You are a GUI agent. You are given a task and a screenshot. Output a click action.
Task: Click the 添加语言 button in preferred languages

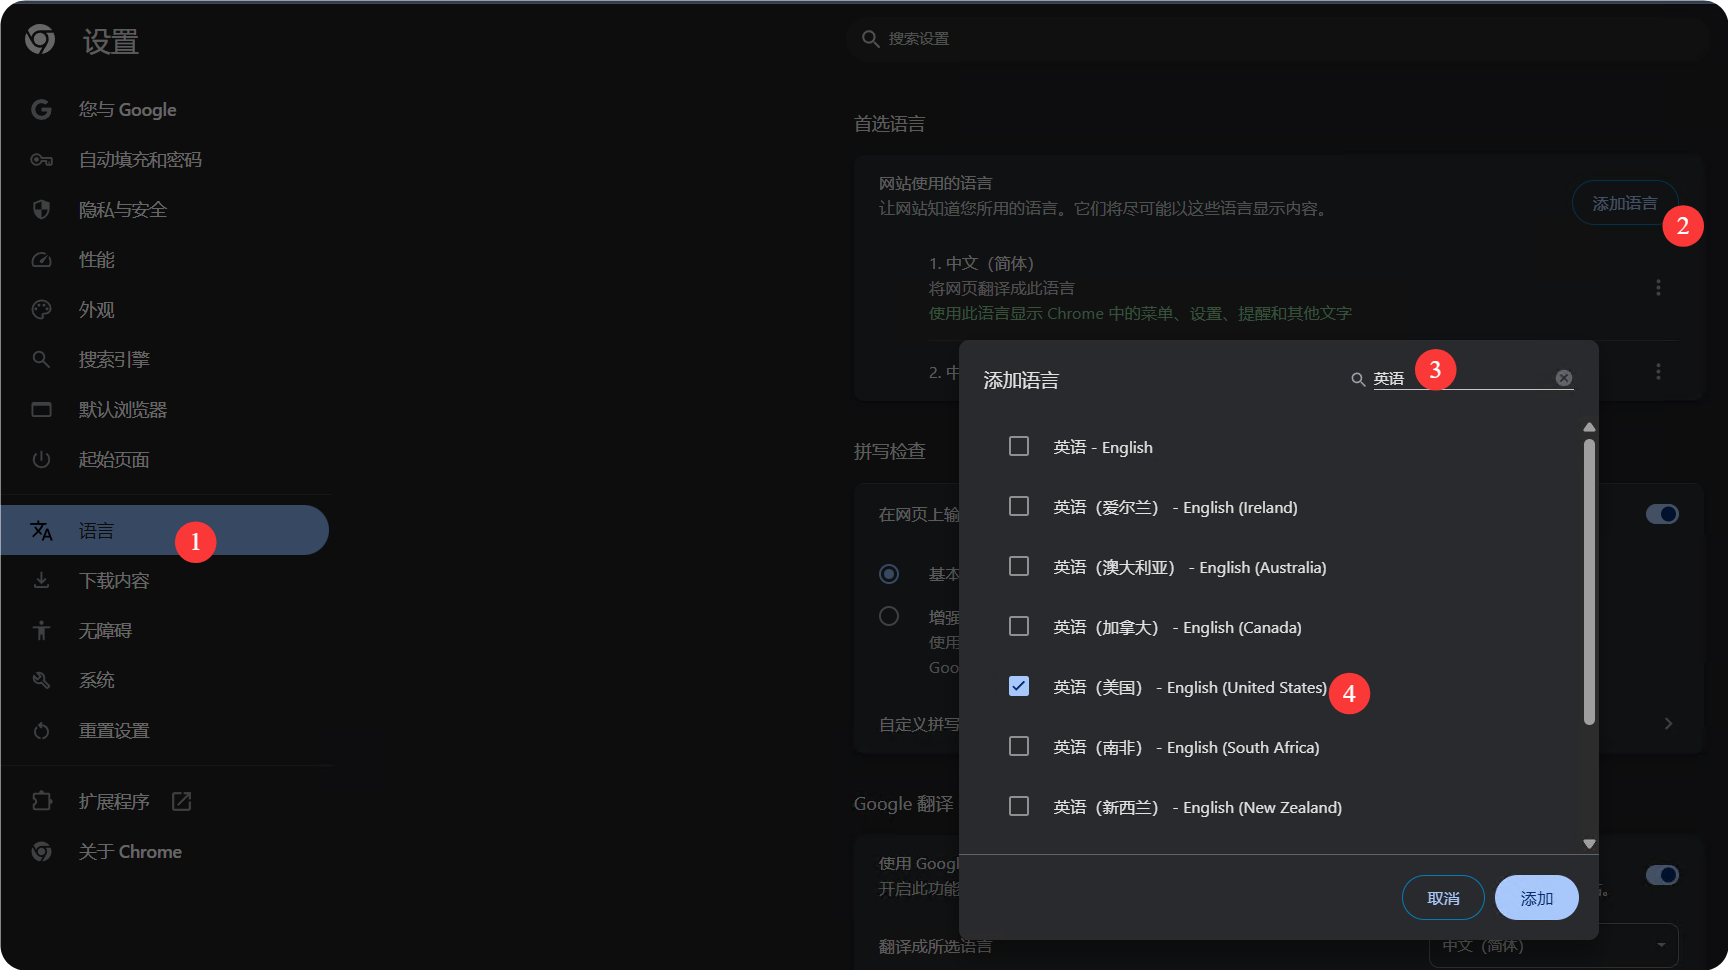pos(1625,203)
